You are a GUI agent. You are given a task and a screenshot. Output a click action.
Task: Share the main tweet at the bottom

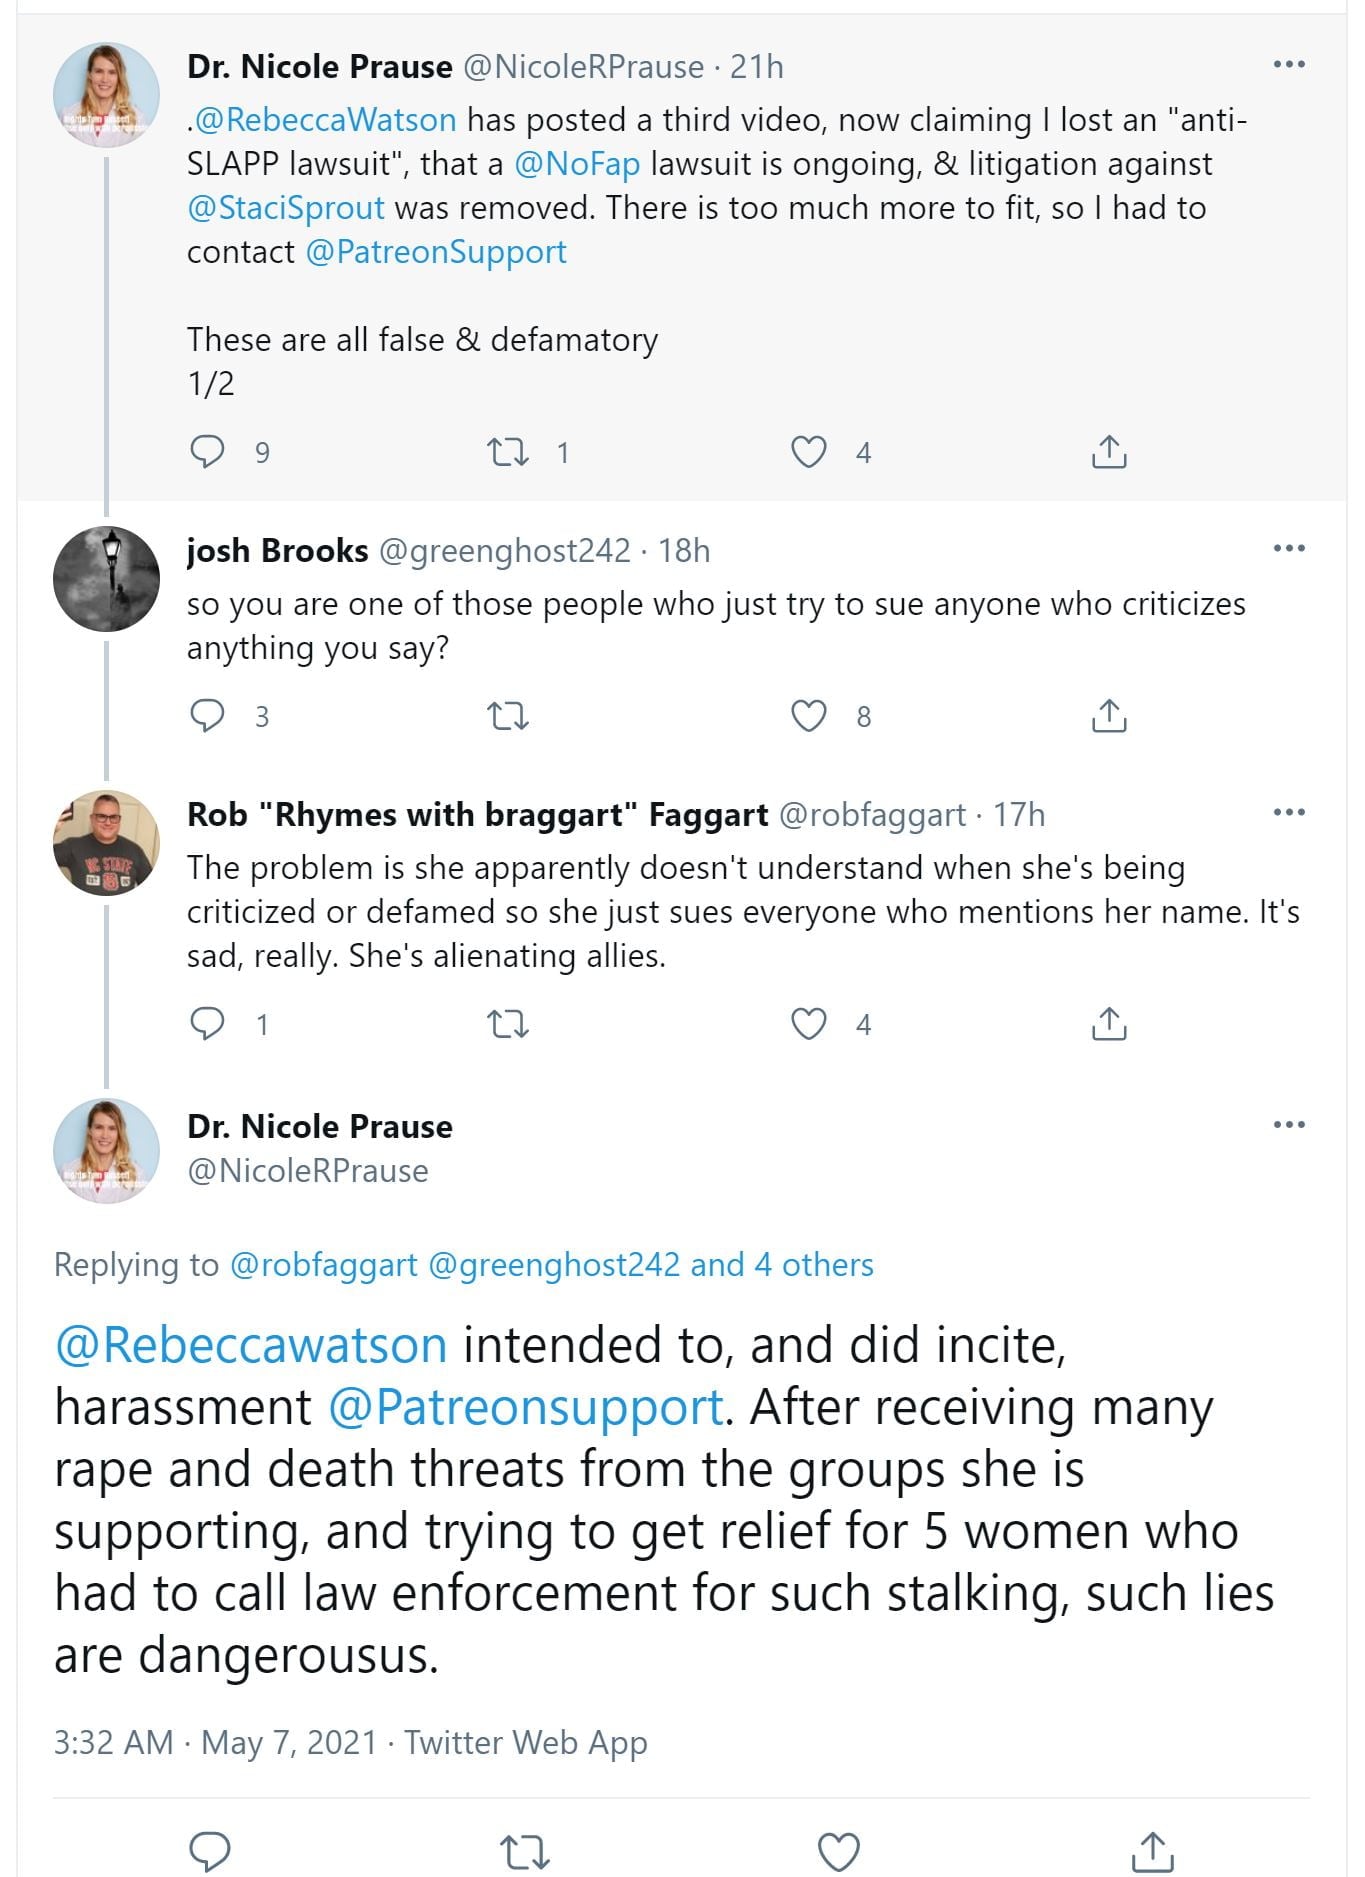pos(1153,1851)
